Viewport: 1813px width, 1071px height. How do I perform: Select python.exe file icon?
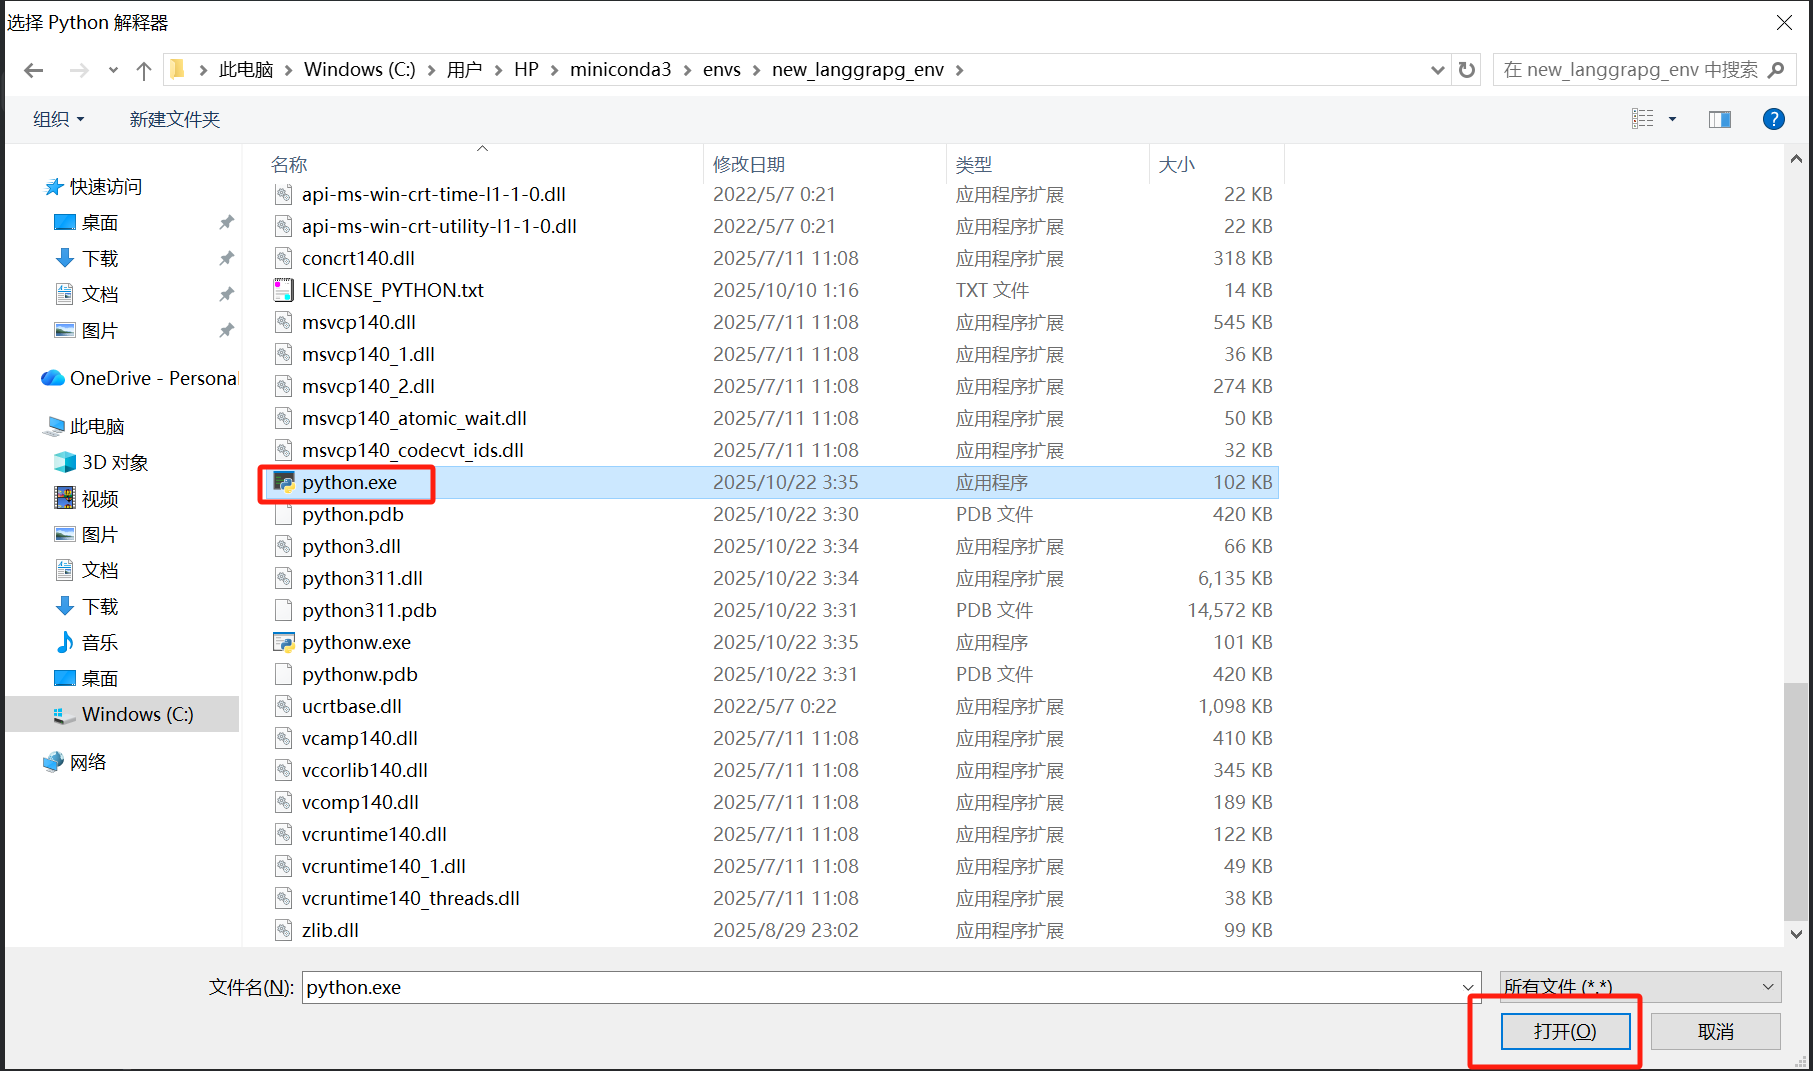[x=284, y=482]
